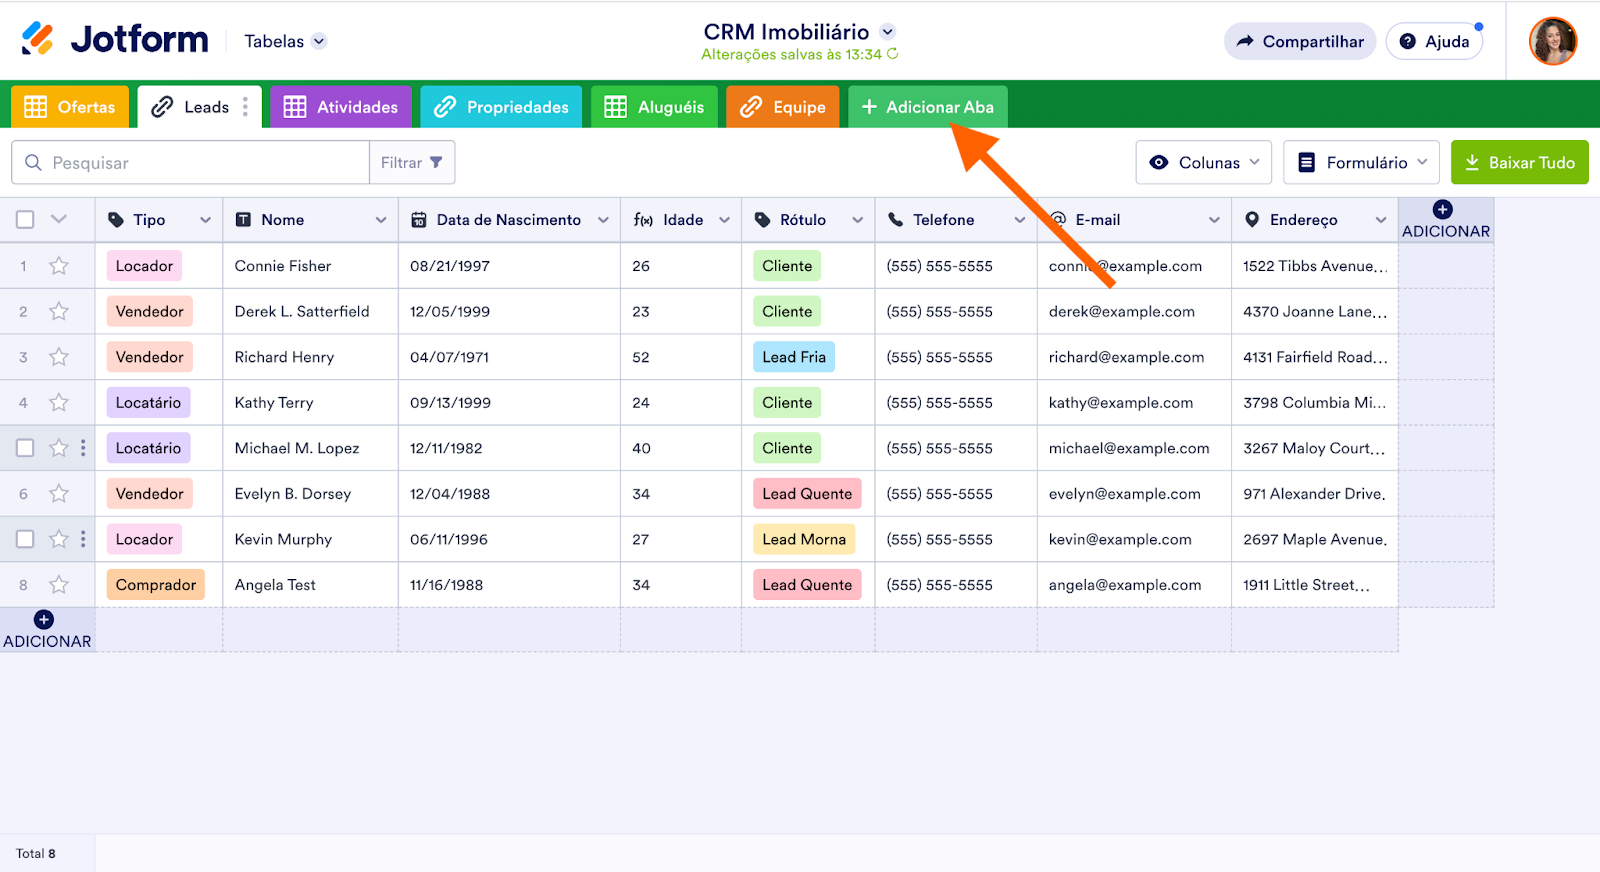Click the Lead Fria label badge

coord(794,357)
